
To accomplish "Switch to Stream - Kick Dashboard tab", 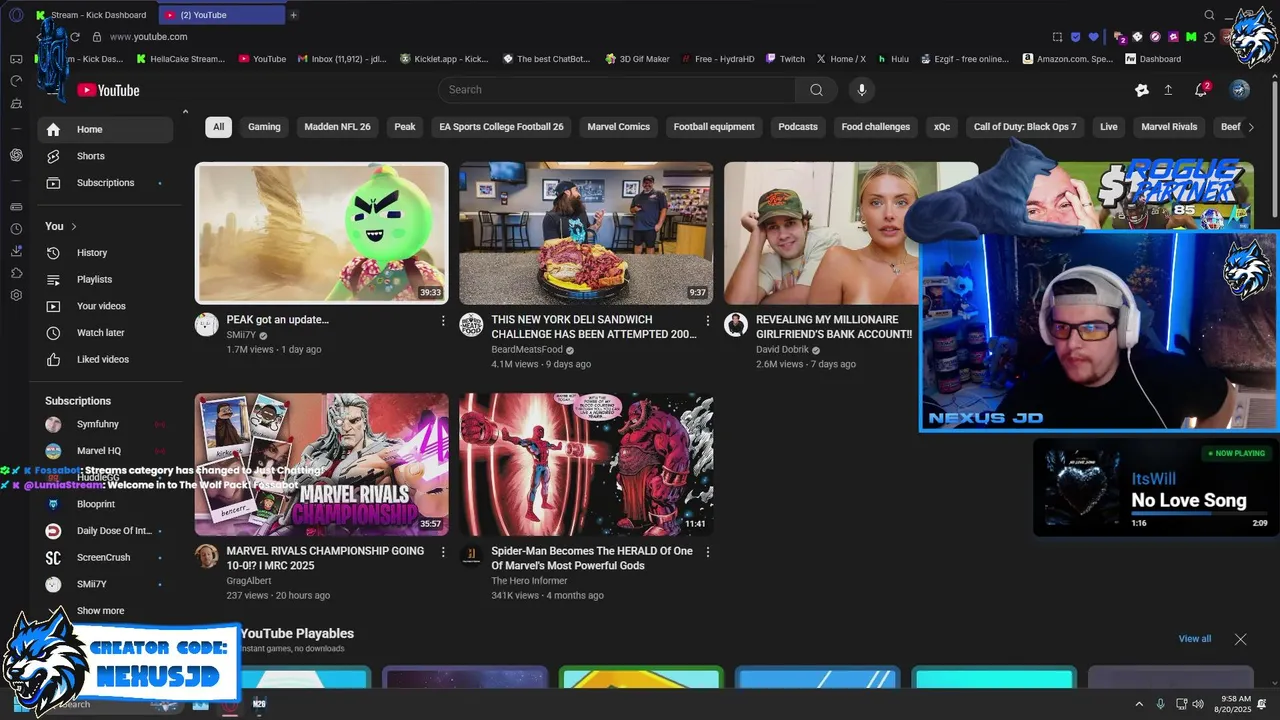I will tap(94, 15).
